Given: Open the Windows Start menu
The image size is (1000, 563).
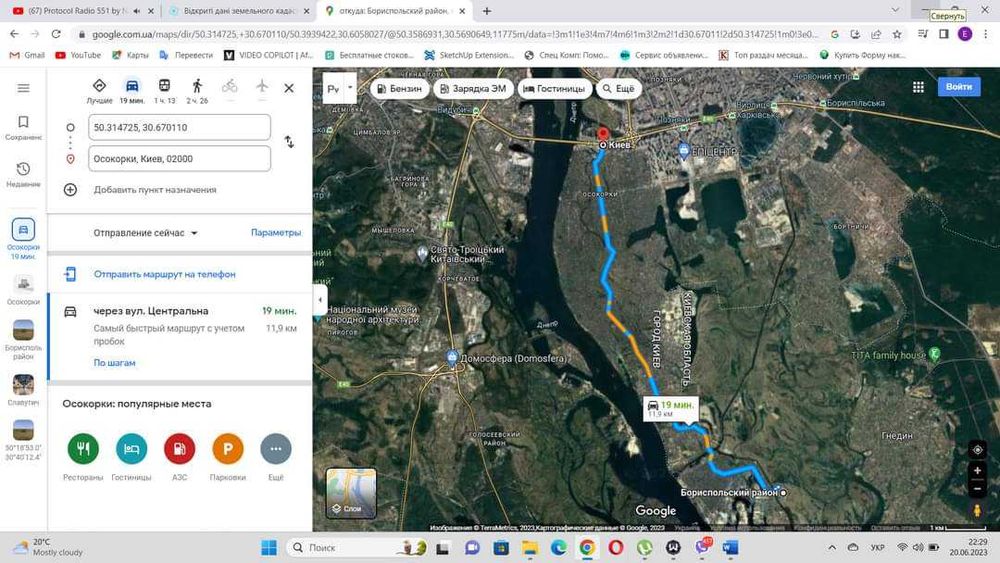Looking at the screenshot, I should click(269, 548).
